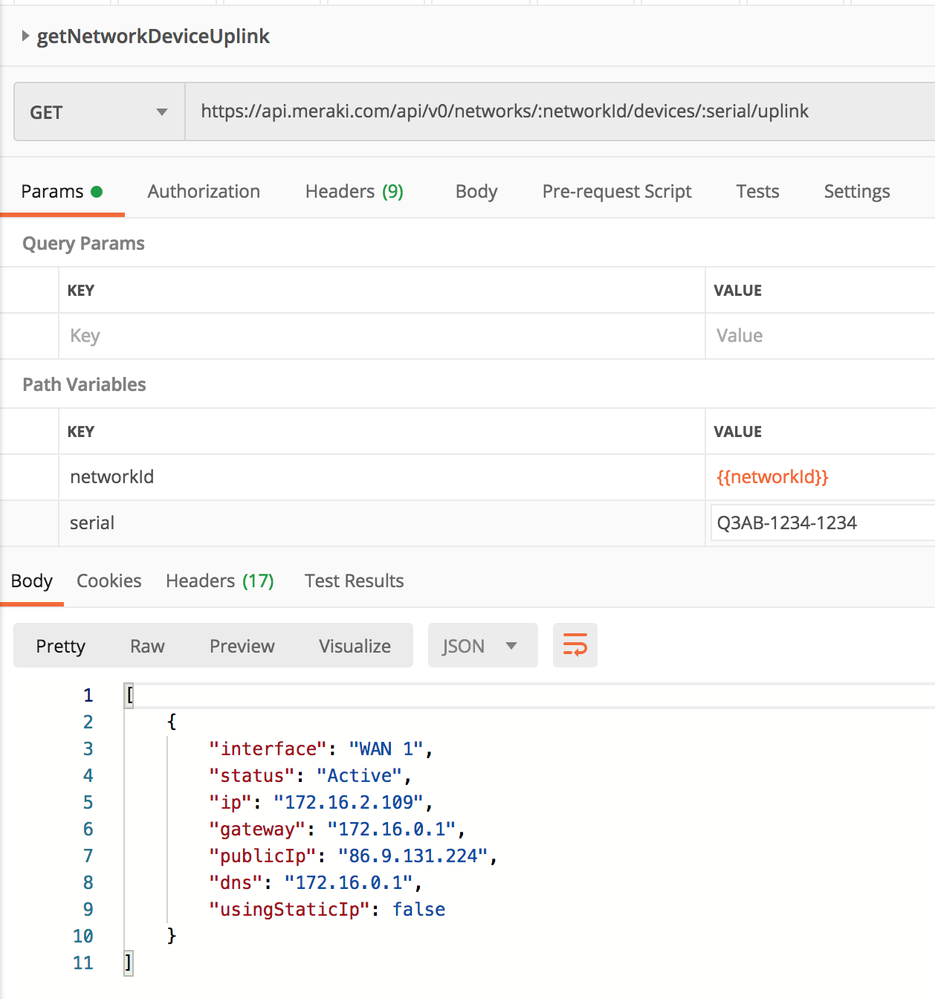Image resolution: width=935 pixels, height=999 pixels.
Task: Expand the getNetworkDeviceUplink request title
Action: [26, 38]
